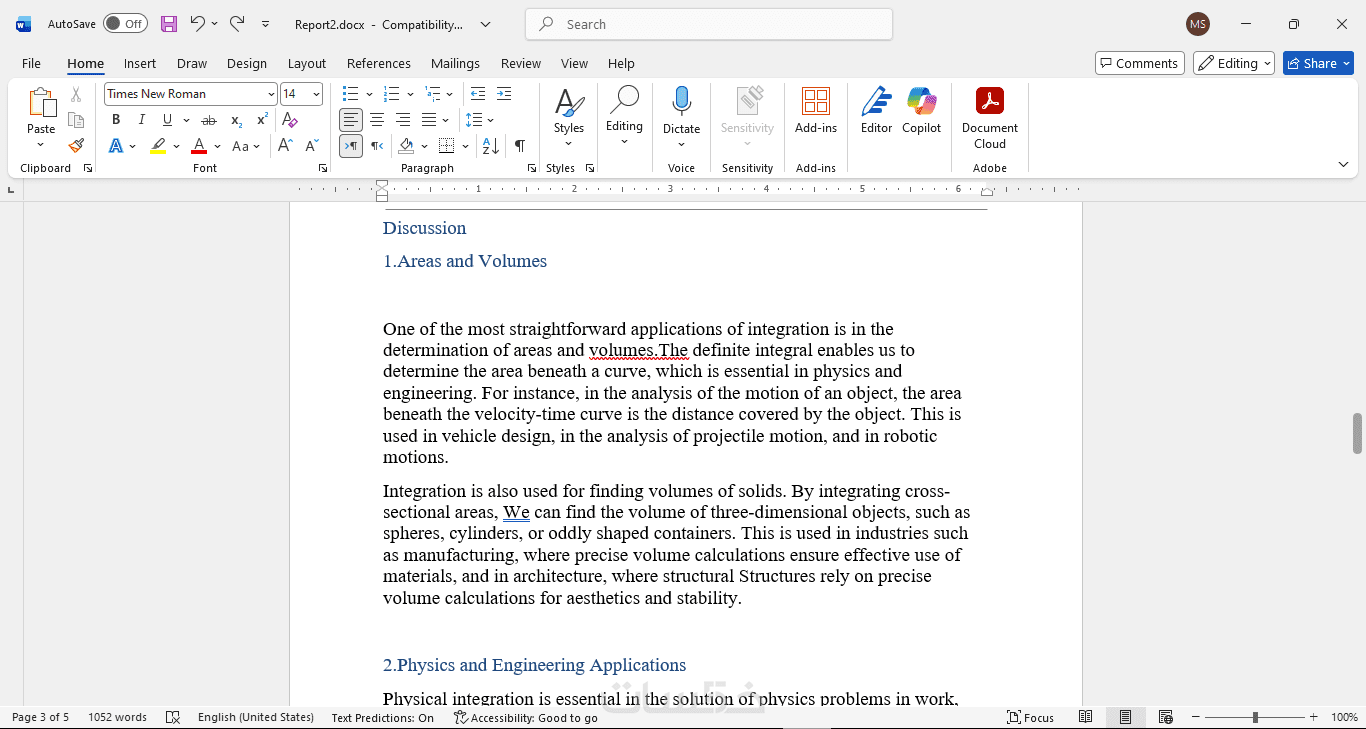Undo the last action
The image size is (1366, 729).
(197, 24)
